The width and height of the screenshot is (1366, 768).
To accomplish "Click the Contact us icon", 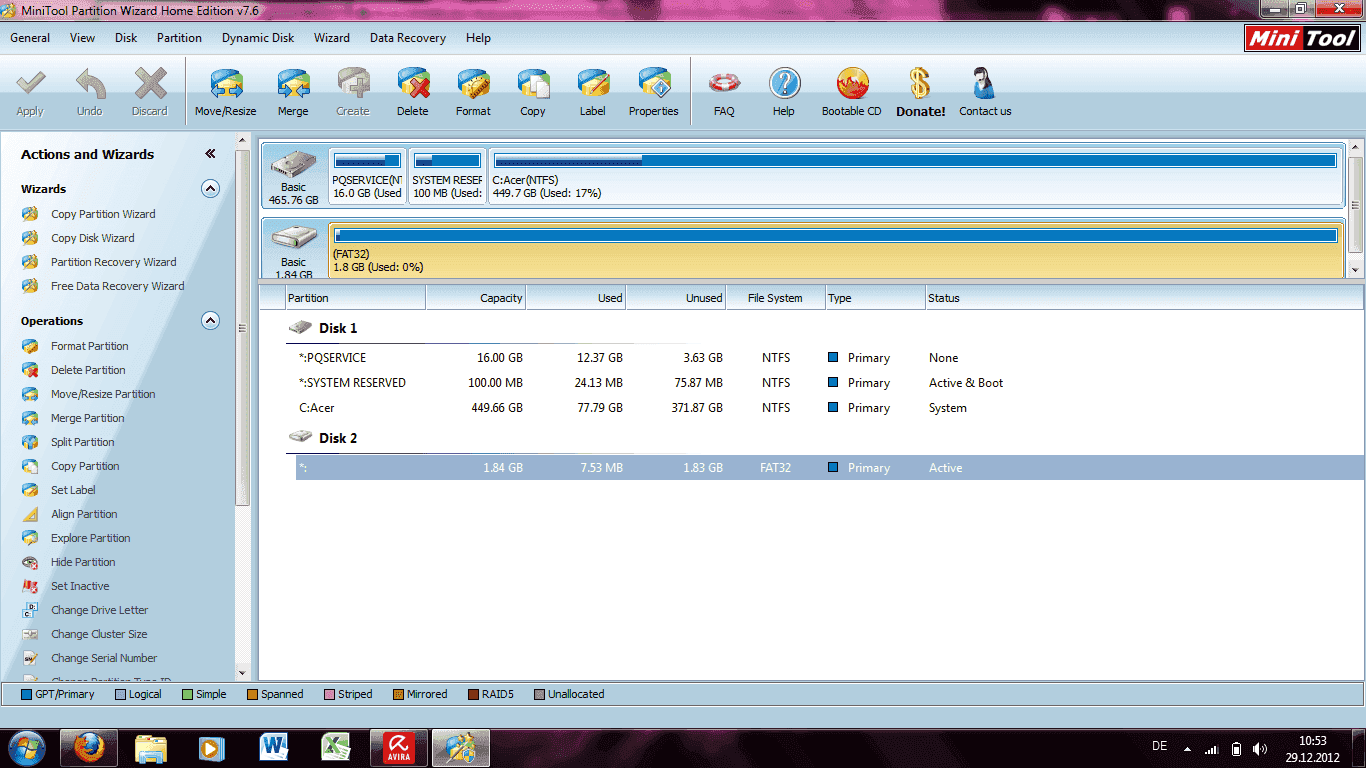I will pyautogui.click(x=985, y=83).
